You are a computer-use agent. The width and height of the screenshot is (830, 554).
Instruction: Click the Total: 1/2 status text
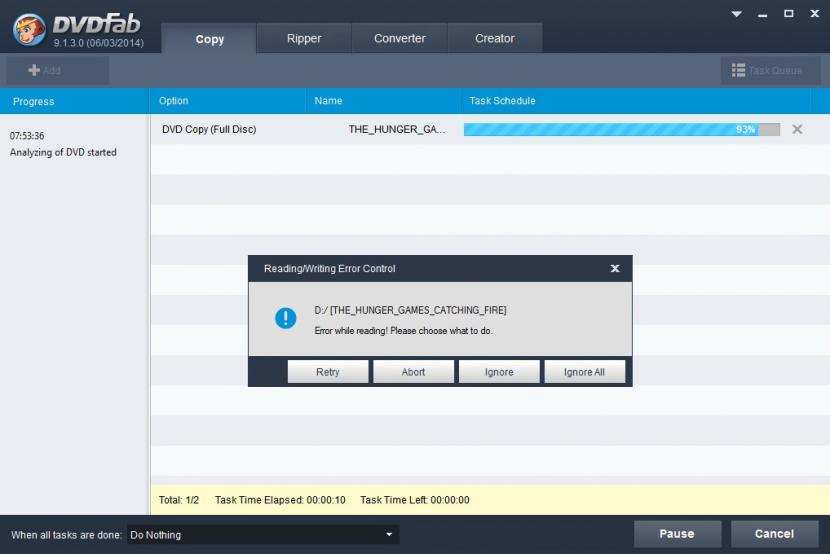click(179, 500)
